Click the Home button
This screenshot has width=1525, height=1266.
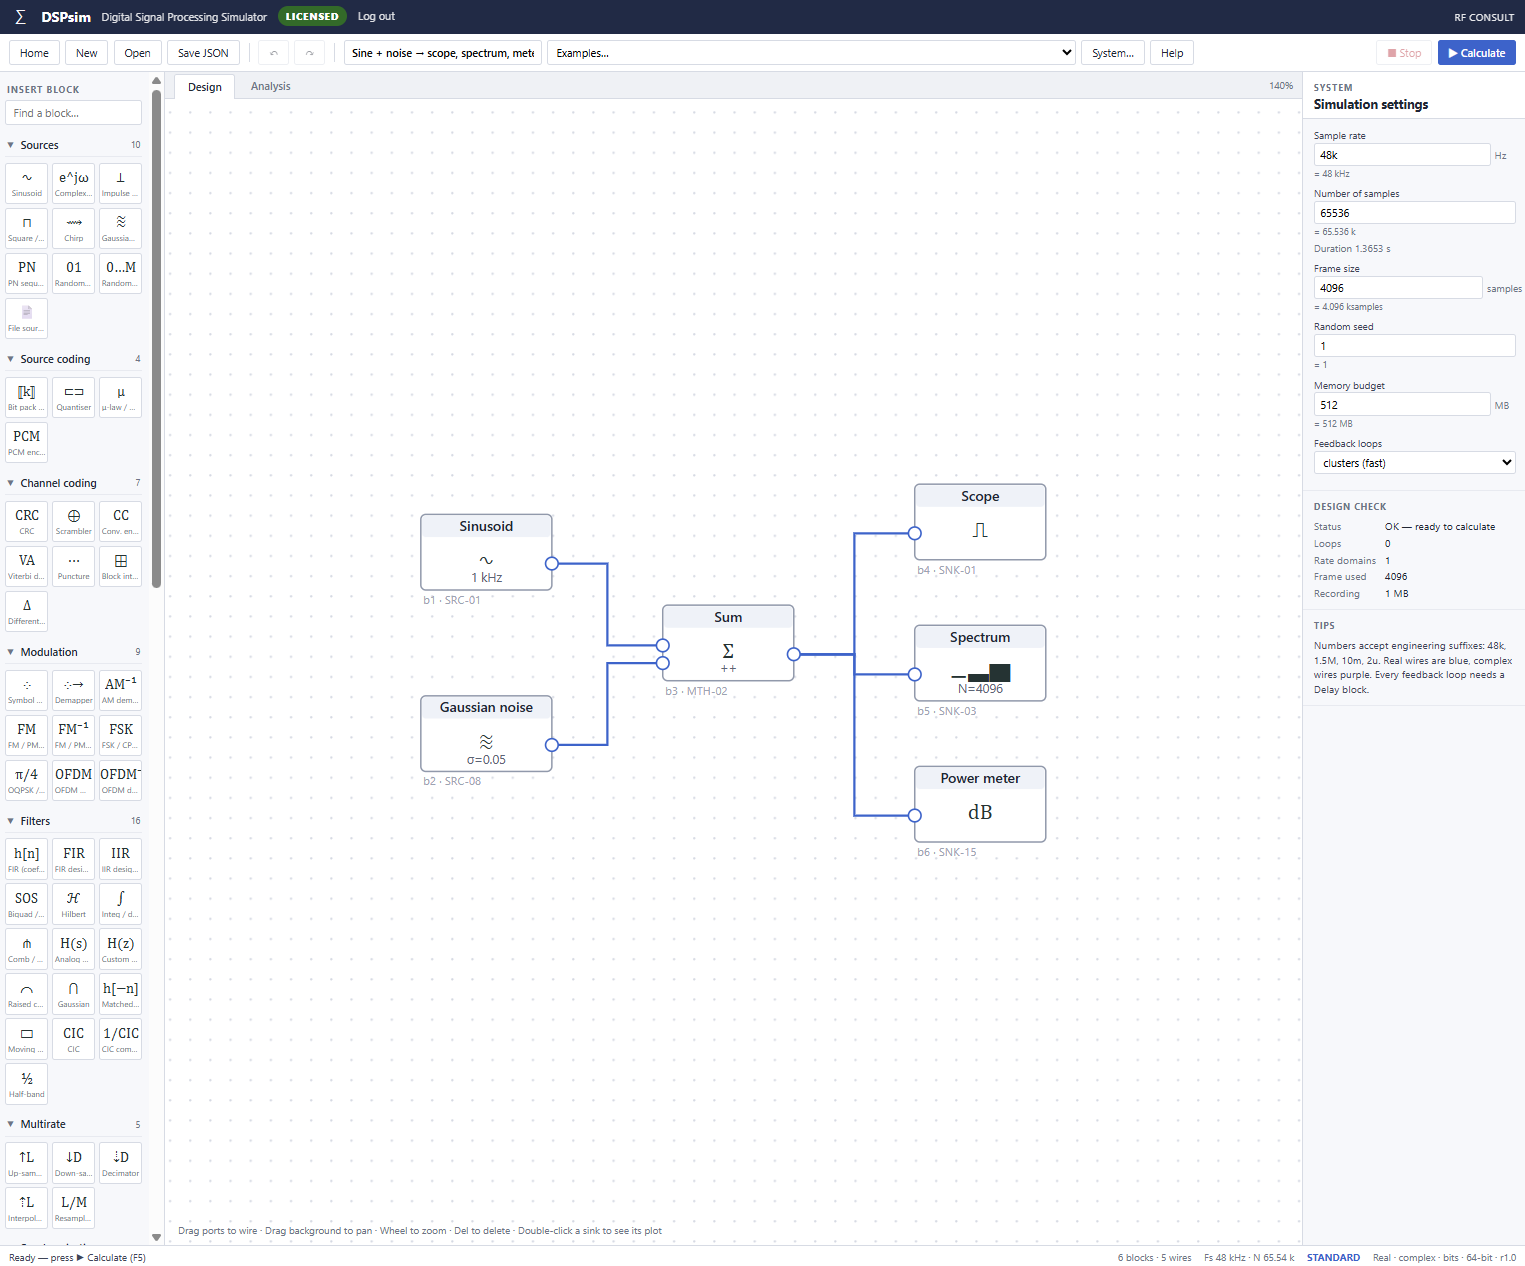(x=34, y=53)
